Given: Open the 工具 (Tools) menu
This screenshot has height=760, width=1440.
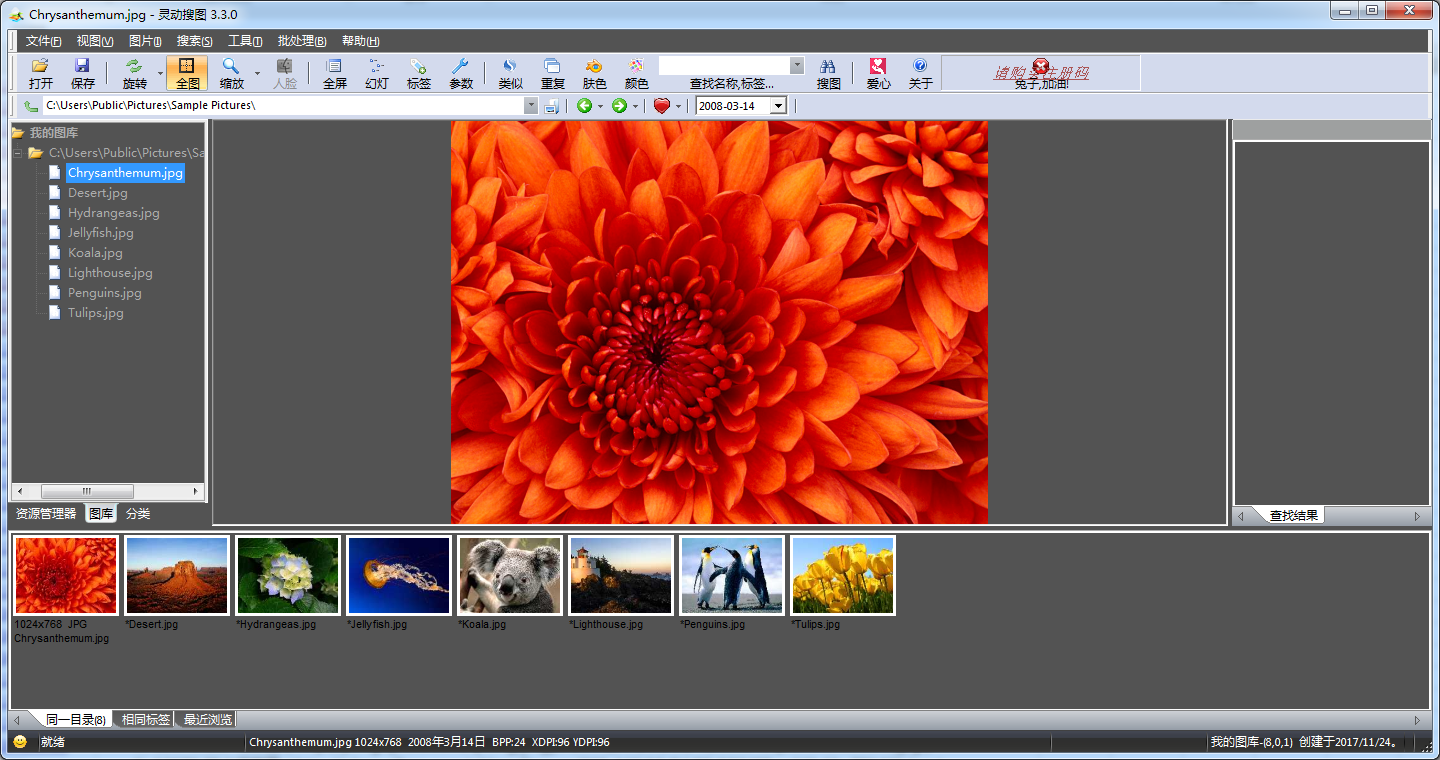Looking at the screenshot, I should coord(245,41).
